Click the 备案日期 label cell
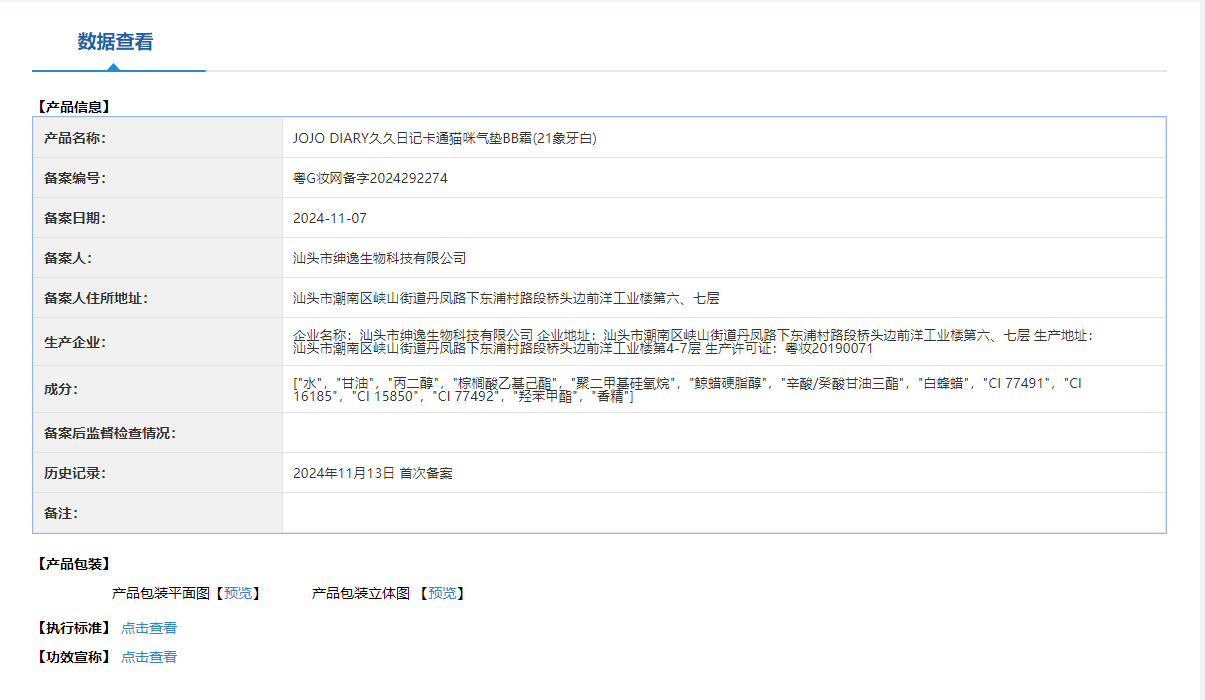Viewport: 1205px width, 700px height. click(158, 218)
